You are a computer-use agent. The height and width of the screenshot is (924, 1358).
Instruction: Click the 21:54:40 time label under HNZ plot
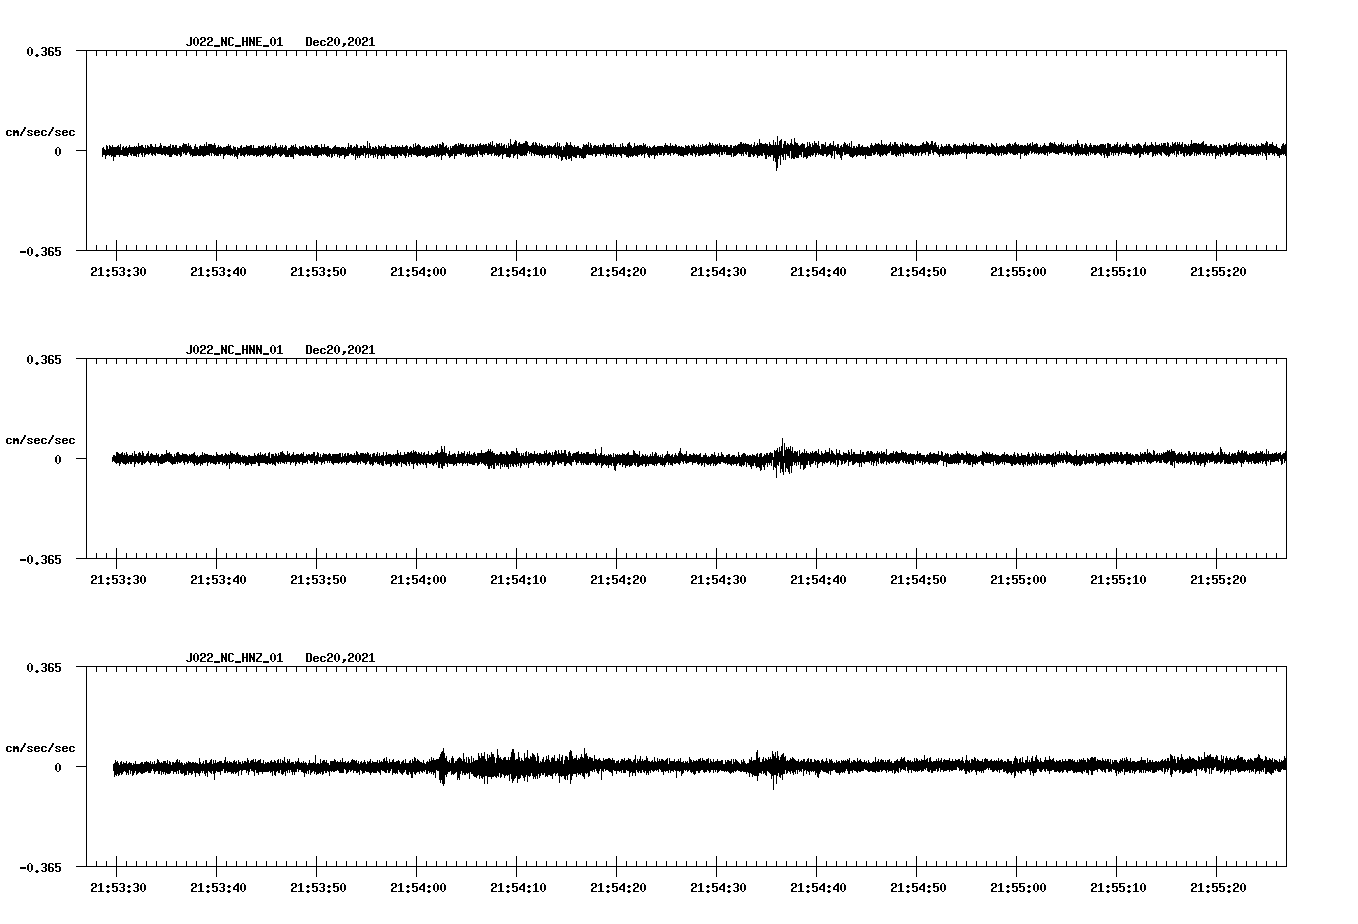click(x=818, y=887)
